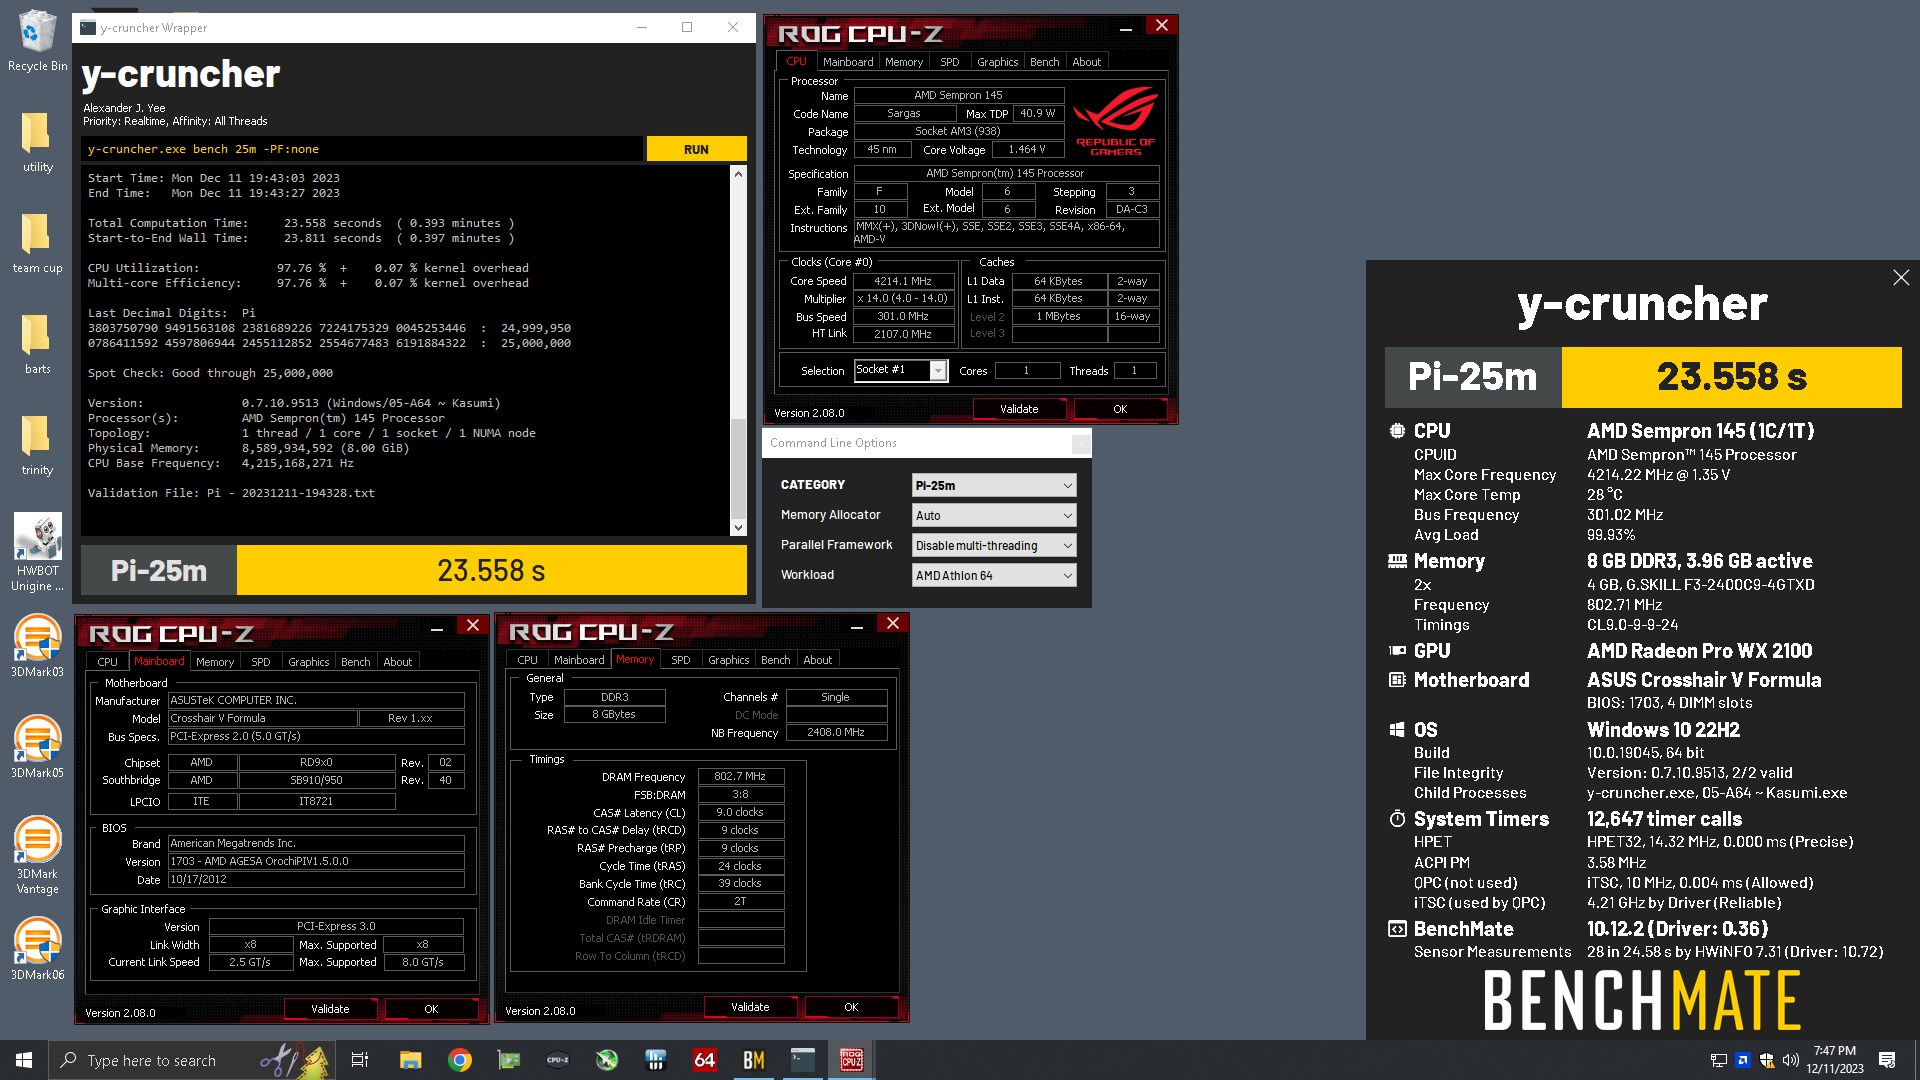Launch the 3DMark03 desktop shortcut
The width and height of the screenshot is (1920, 1080).
click(37, 647)
